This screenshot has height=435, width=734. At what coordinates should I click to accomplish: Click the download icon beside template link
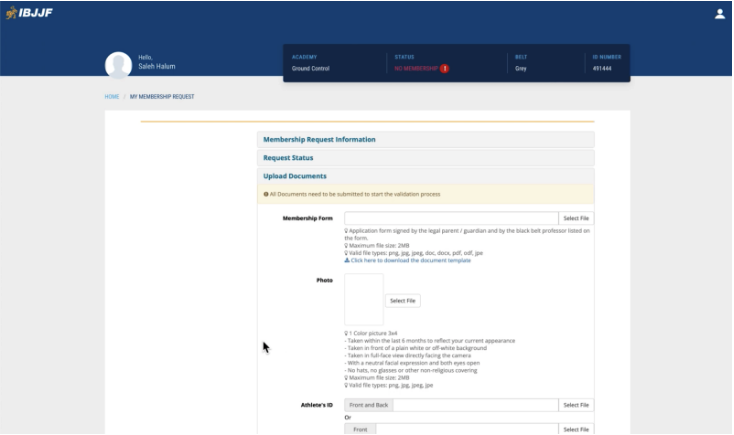click(346, 260)
